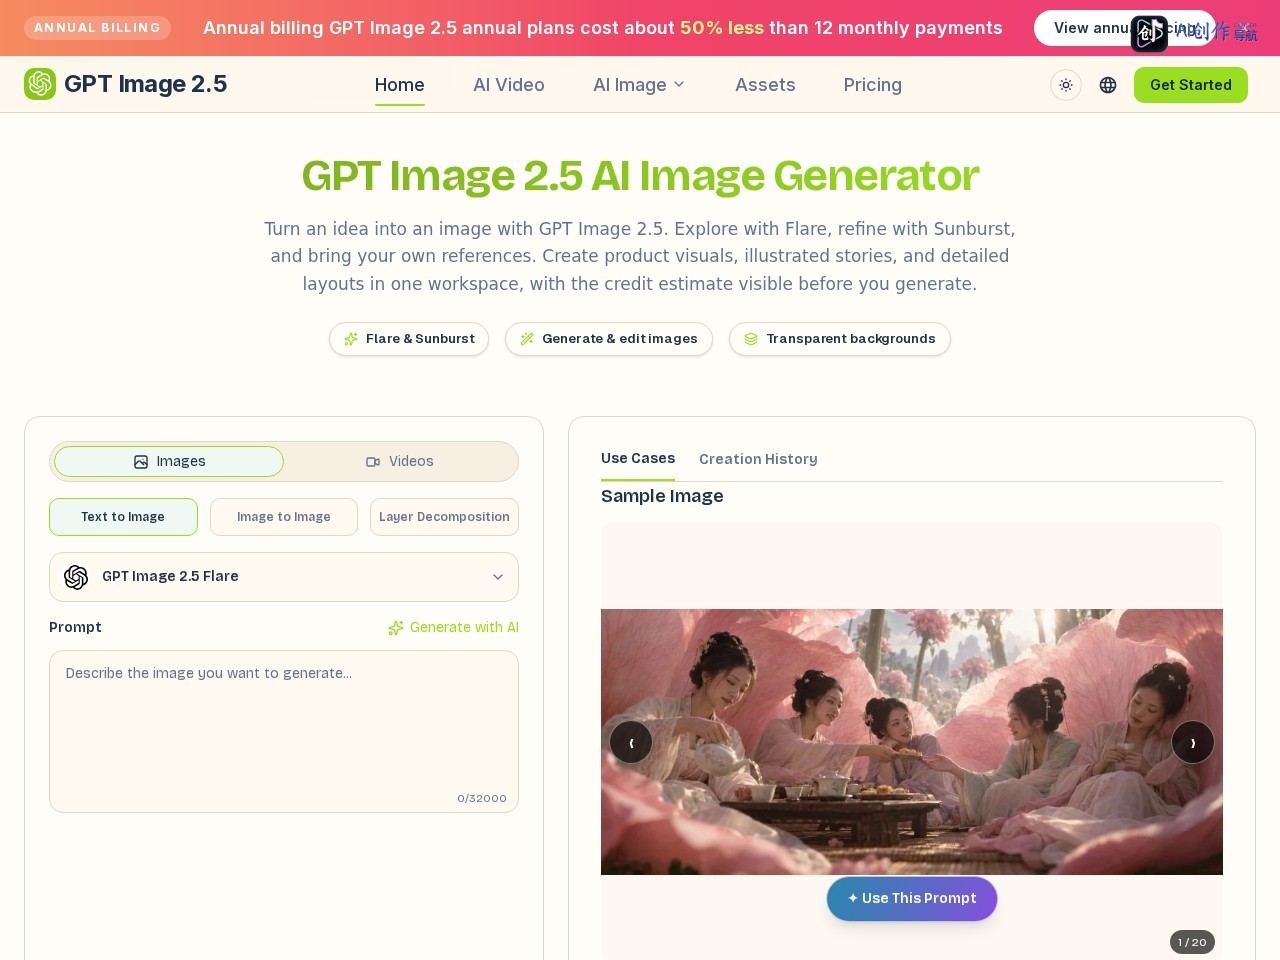
Task: Click into the prompt description text box
Action: pos(284,732)
